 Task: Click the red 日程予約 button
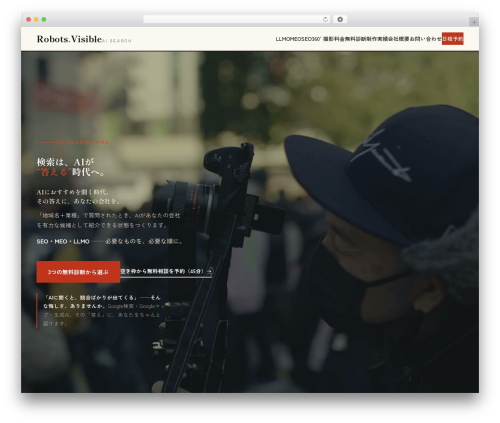click(x=453, y=39)
